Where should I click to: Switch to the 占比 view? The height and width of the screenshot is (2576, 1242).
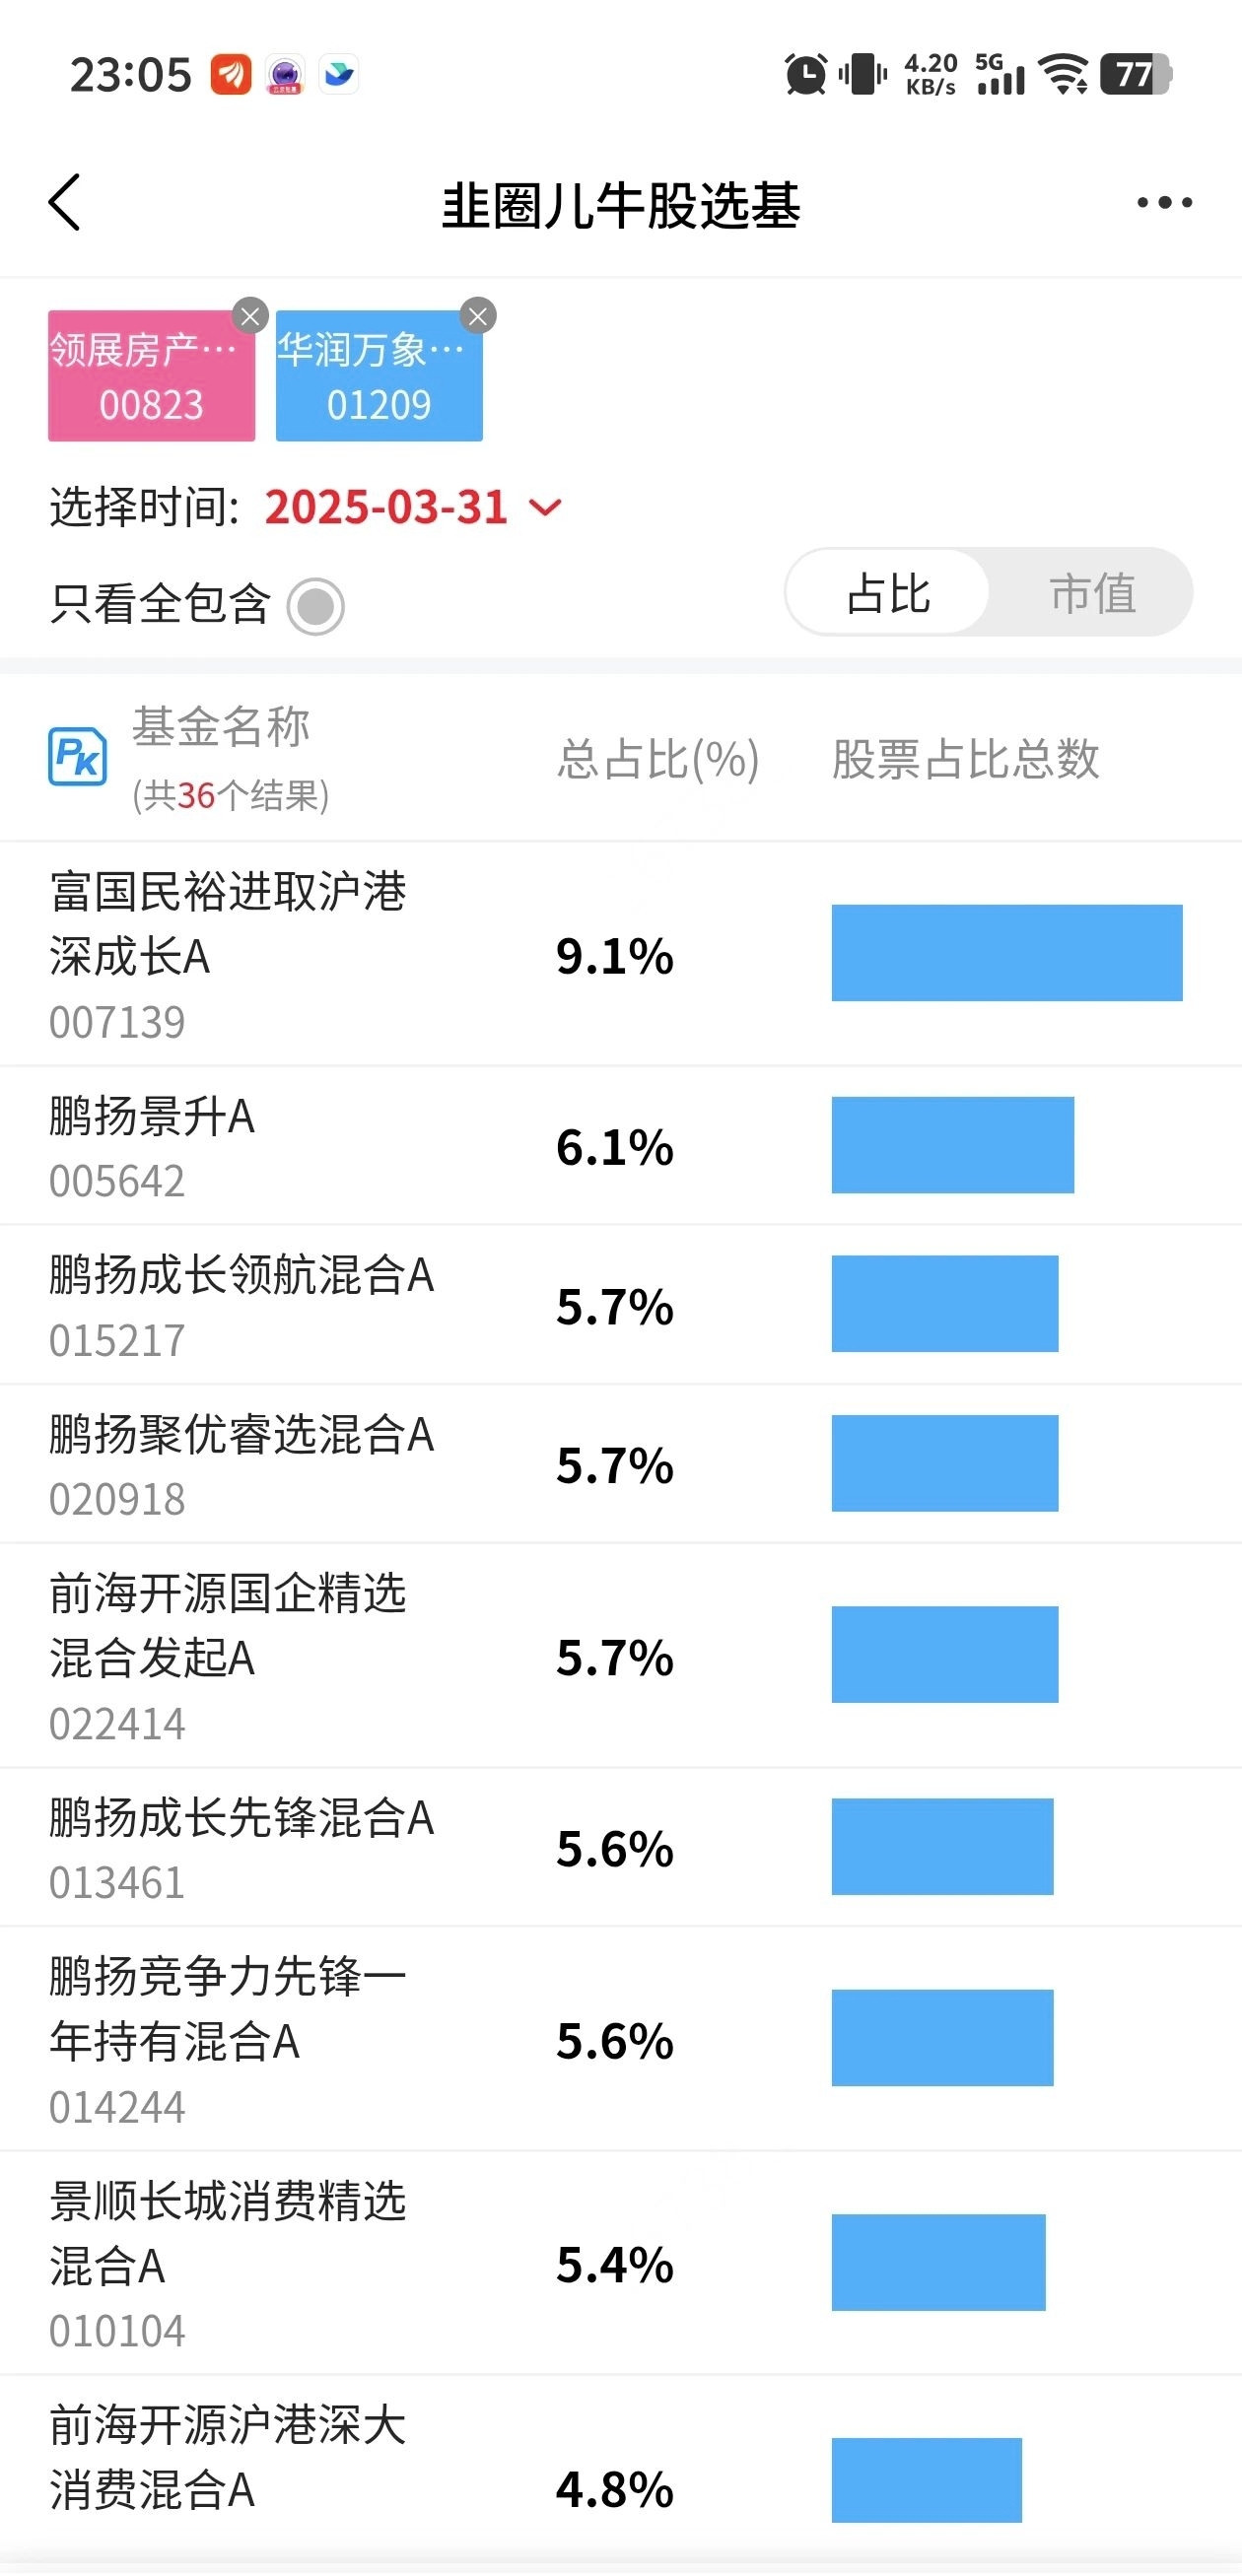click(x=888, y=593)
